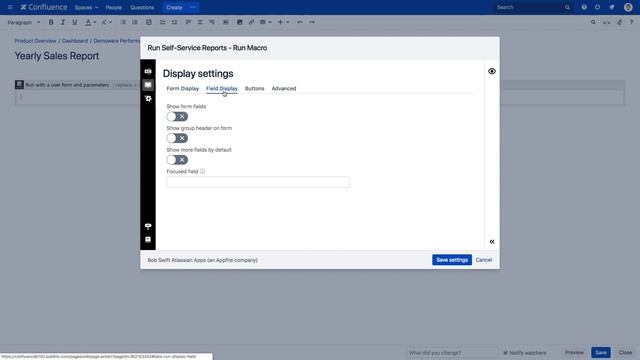The image size is (640, 360).
Task: Click the Focused field info icon
Action: 202,171
